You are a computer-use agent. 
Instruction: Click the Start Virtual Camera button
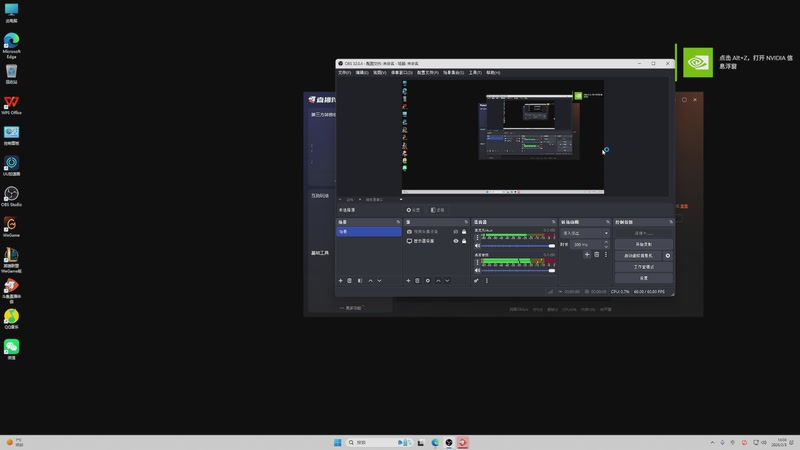638,256
